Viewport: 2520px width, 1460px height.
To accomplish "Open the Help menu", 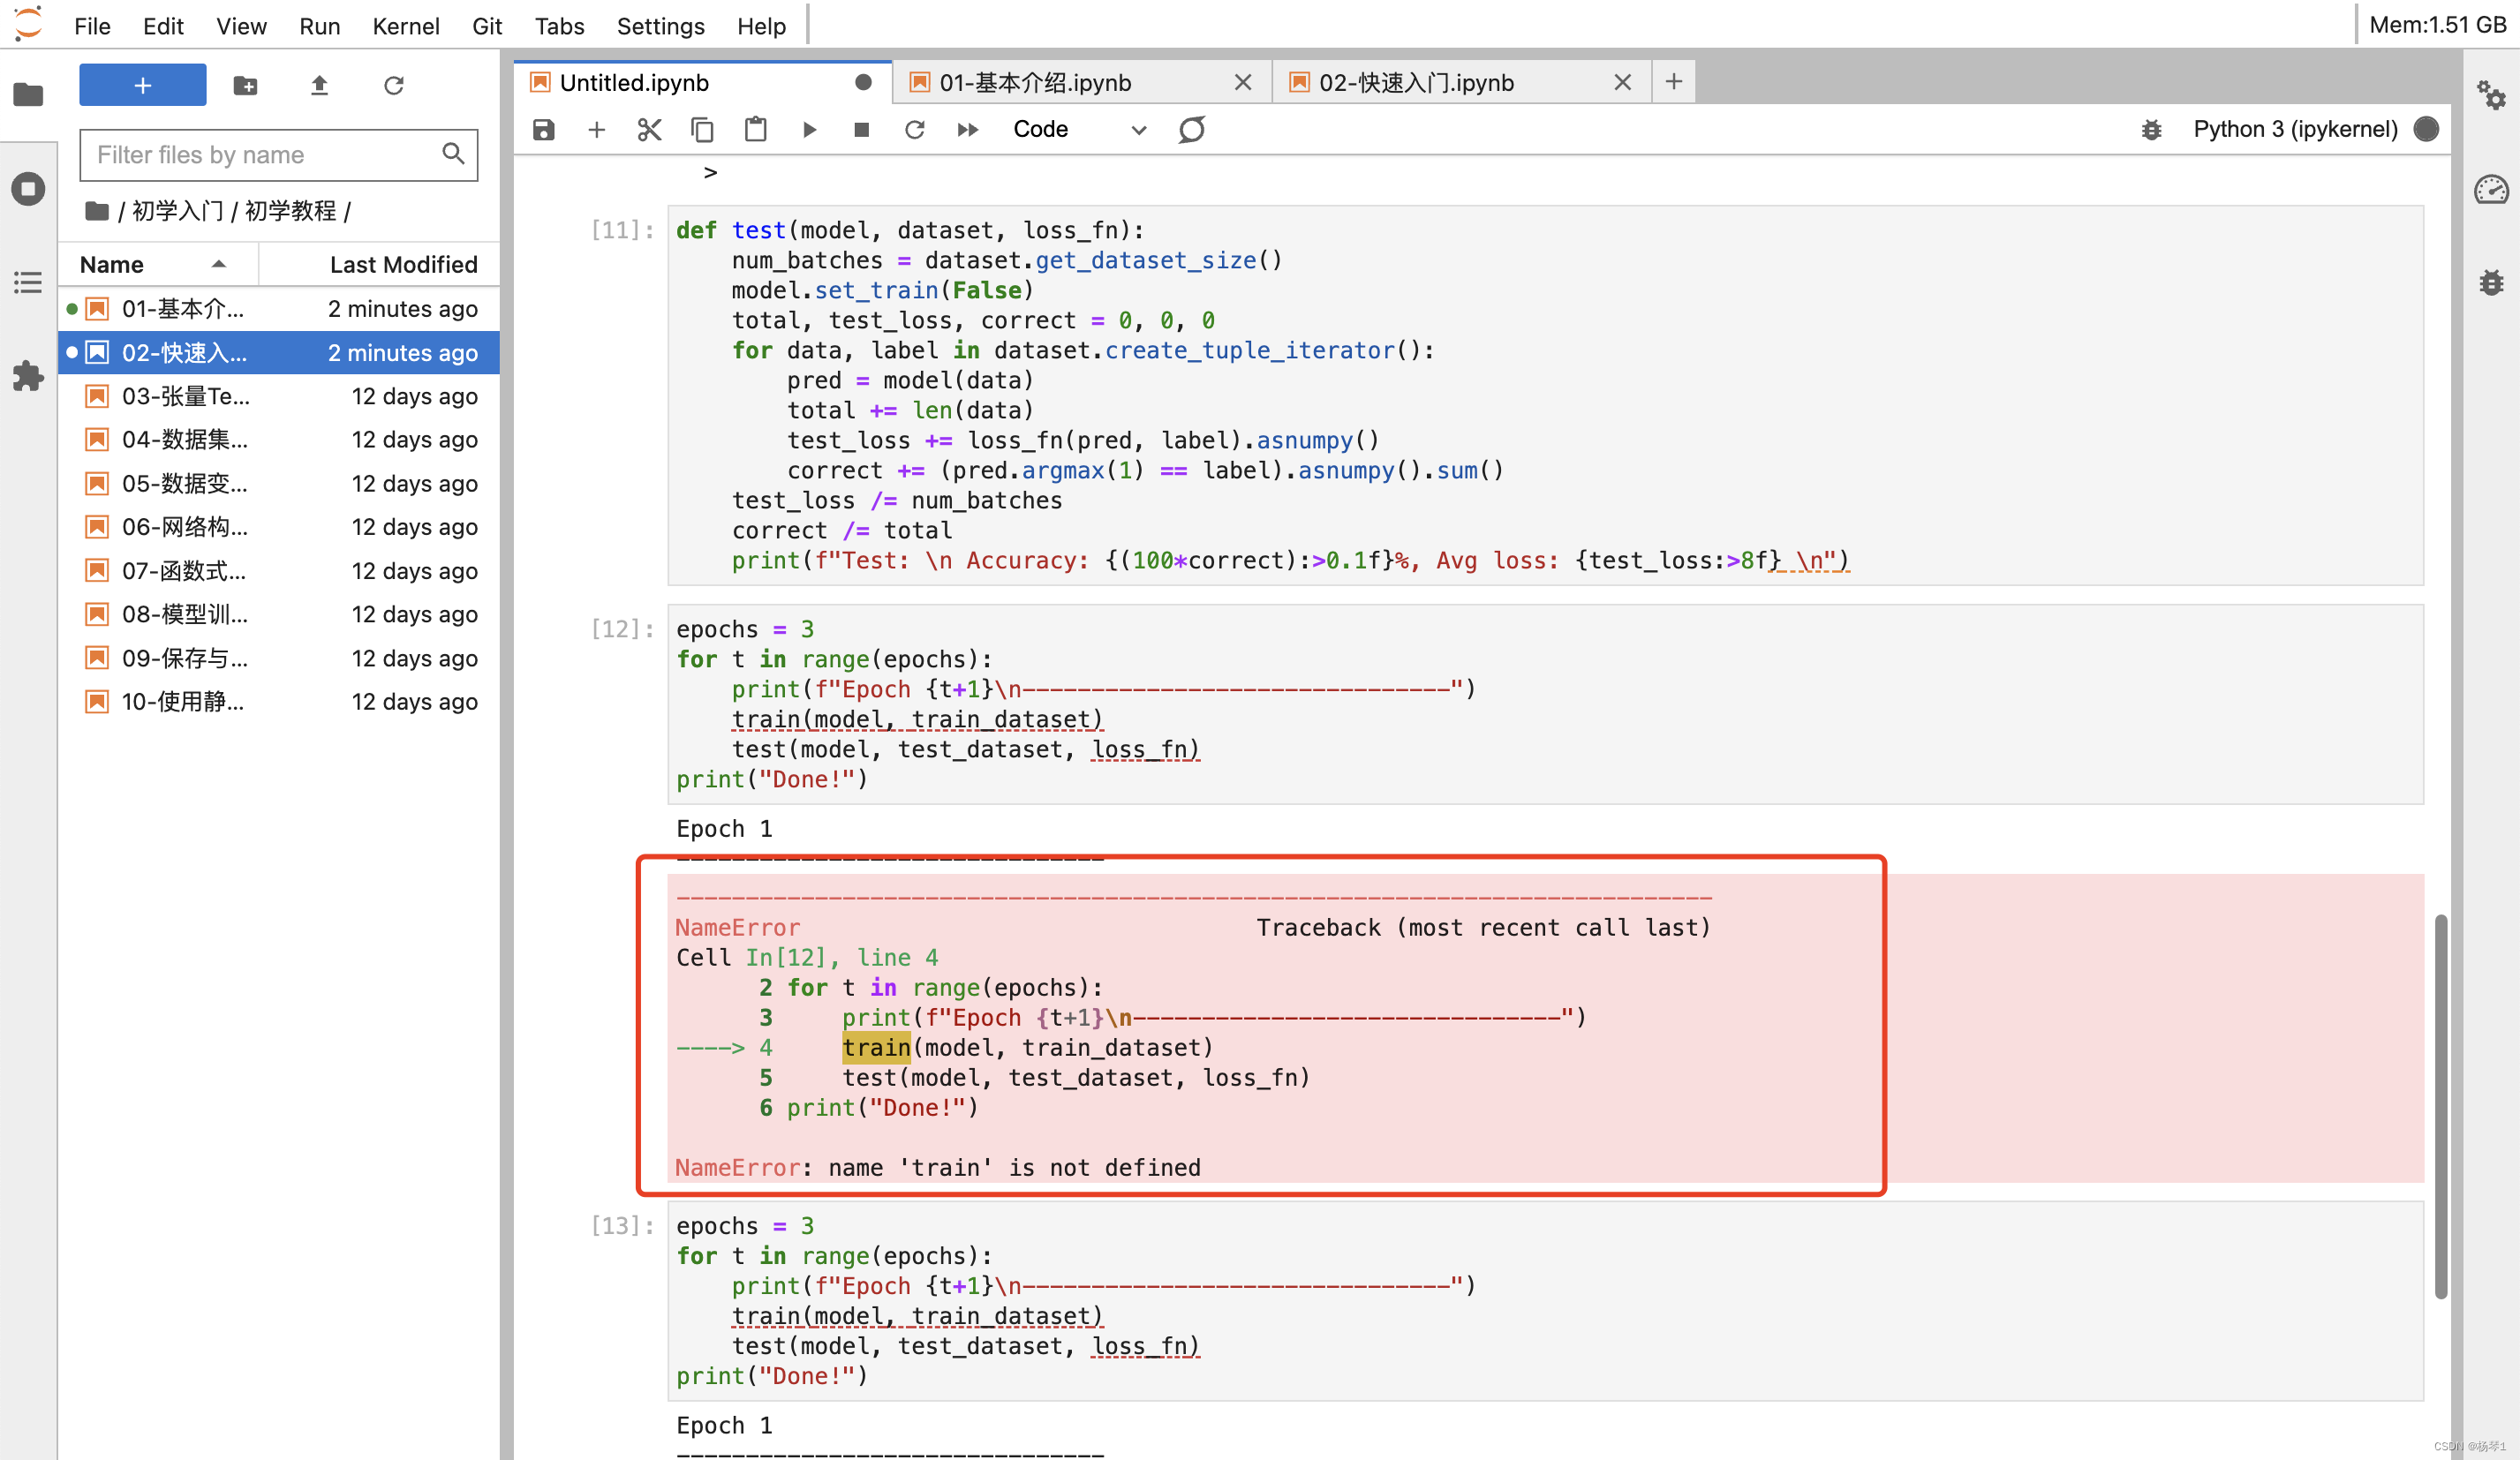I will click(x=761, y=26).
